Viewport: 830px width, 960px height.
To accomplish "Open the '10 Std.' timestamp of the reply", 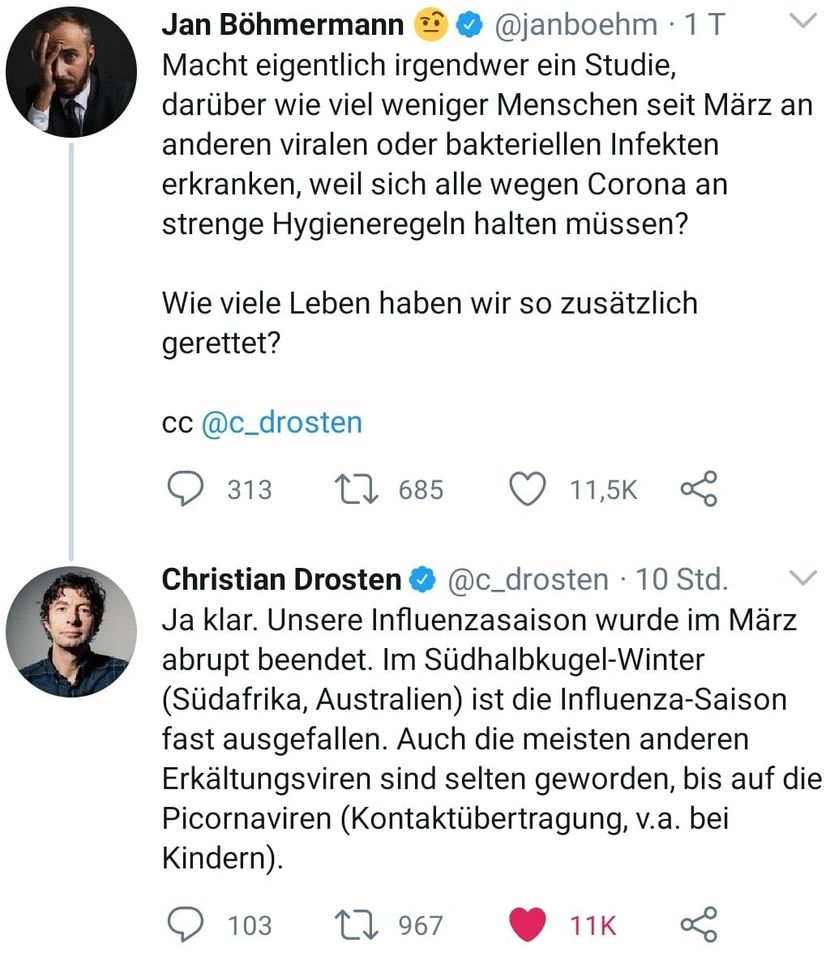I will pyautogui.click(x=682, y=579).
